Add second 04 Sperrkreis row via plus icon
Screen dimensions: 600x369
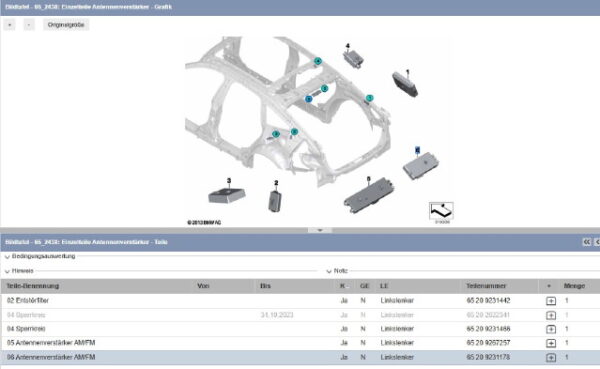[x=551, y=329]
